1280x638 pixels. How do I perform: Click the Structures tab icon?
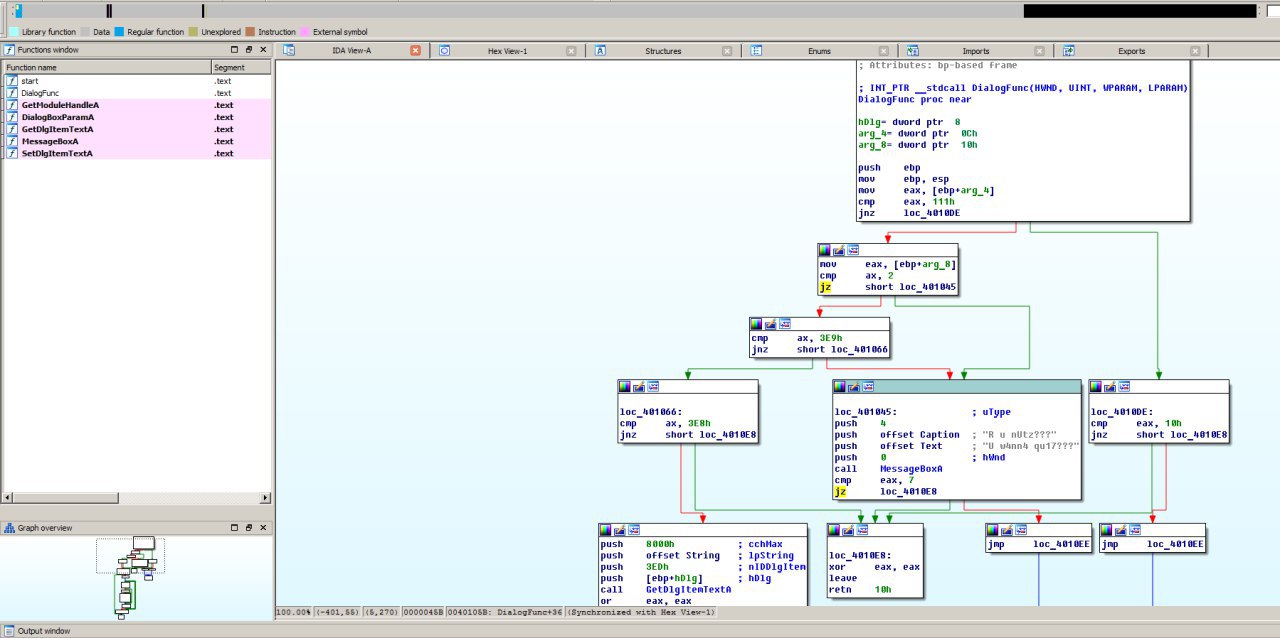(x=601, y=50)
